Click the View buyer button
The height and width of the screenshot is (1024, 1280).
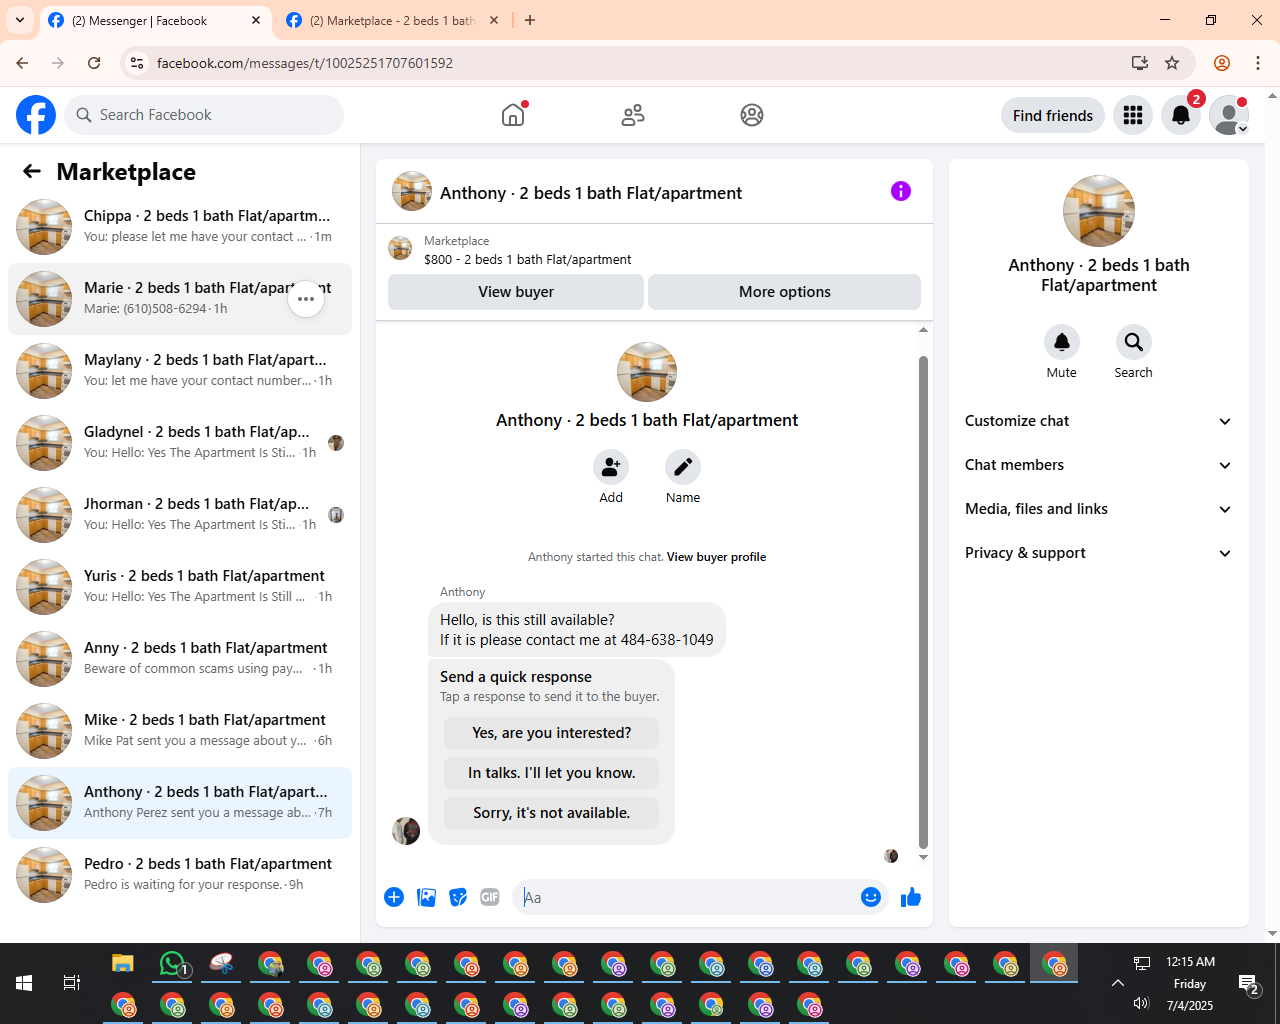pyautogui.click(x=516, y=292)
